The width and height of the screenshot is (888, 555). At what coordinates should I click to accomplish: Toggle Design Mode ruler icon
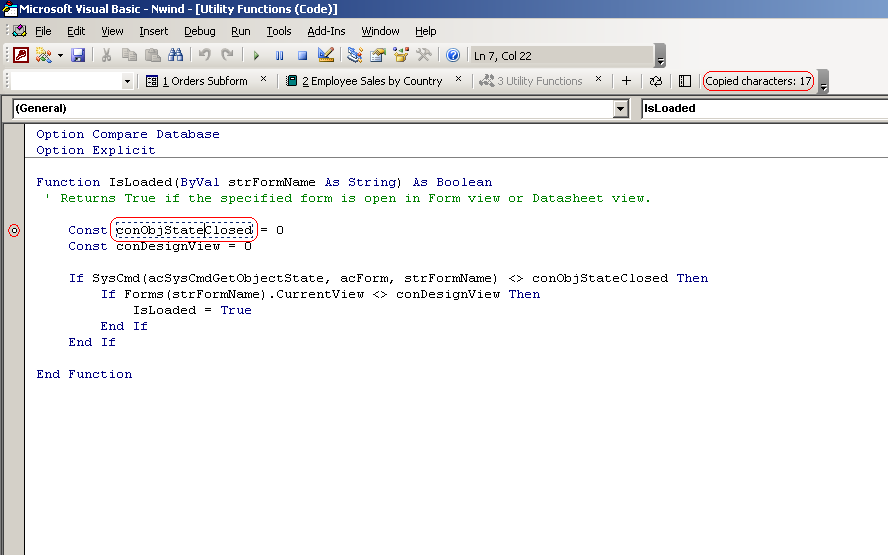point(326,55)
